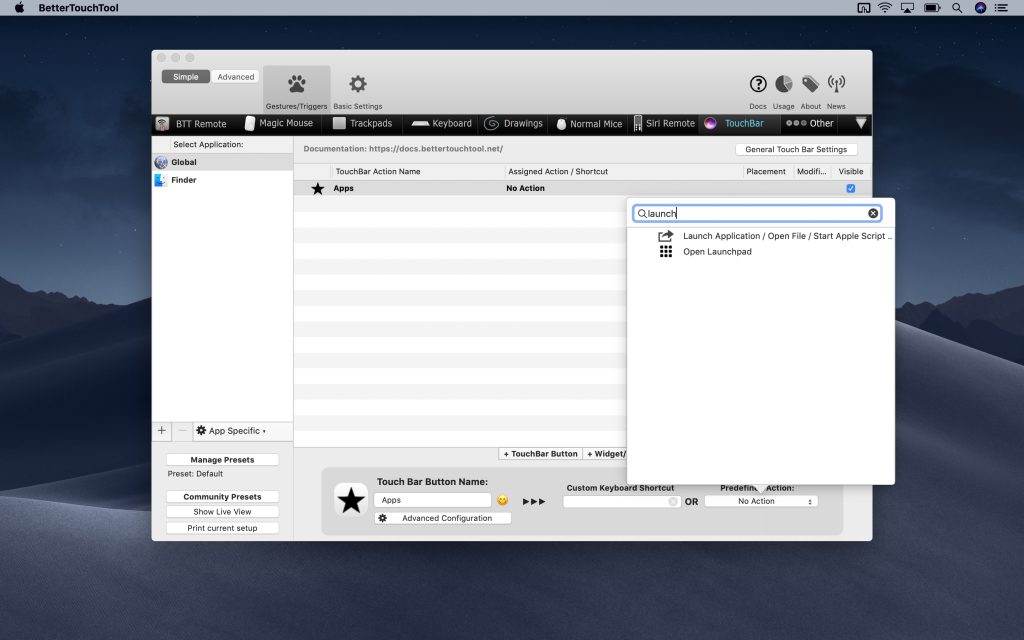This screenshot has width=1024, height=640.
Task: Click Print current setup
Action: (x=222, y=528)
